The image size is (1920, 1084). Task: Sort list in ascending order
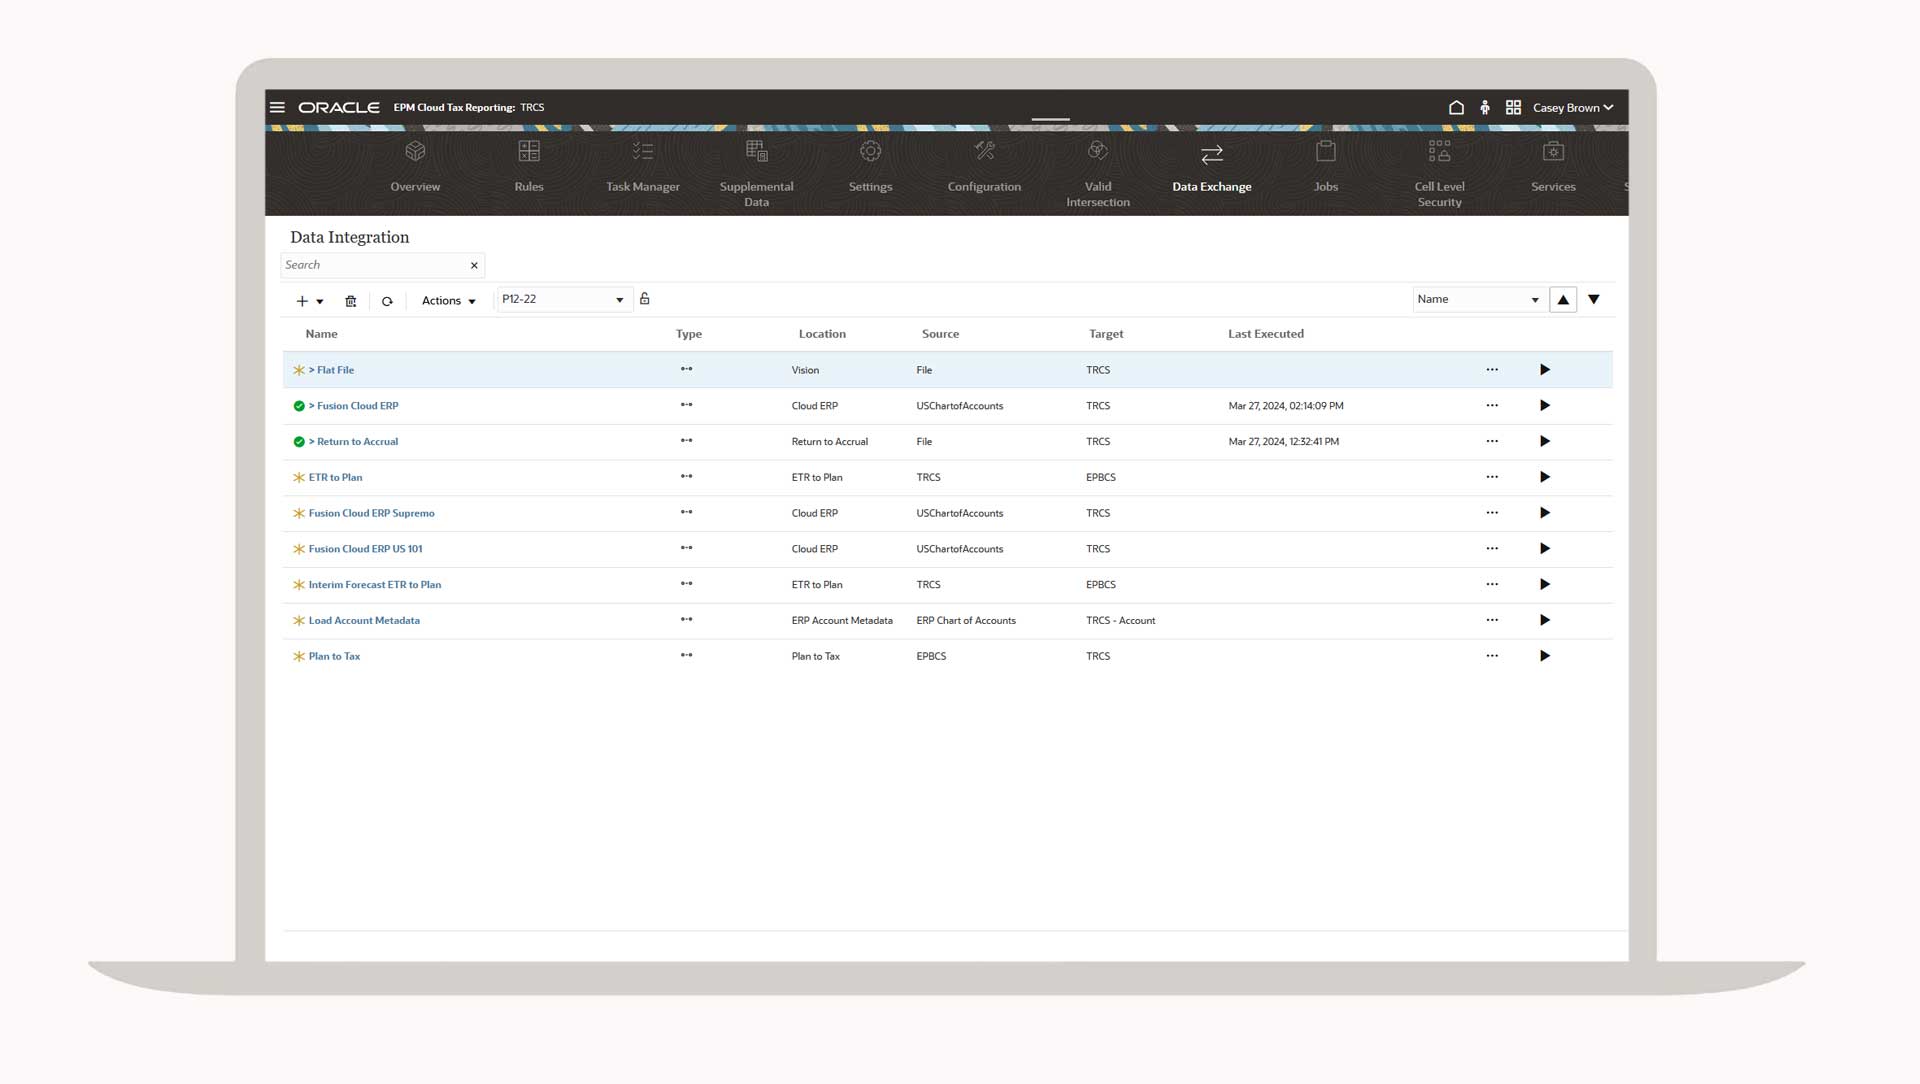click(1563, 300)
